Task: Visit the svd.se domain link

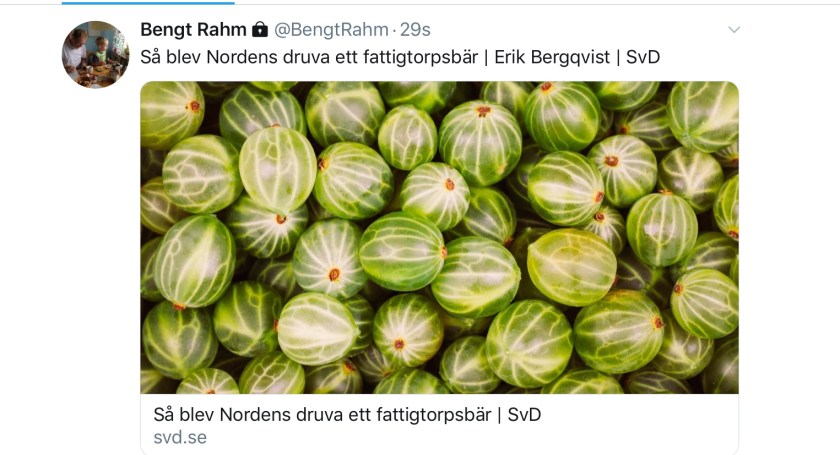Action: 180,437
